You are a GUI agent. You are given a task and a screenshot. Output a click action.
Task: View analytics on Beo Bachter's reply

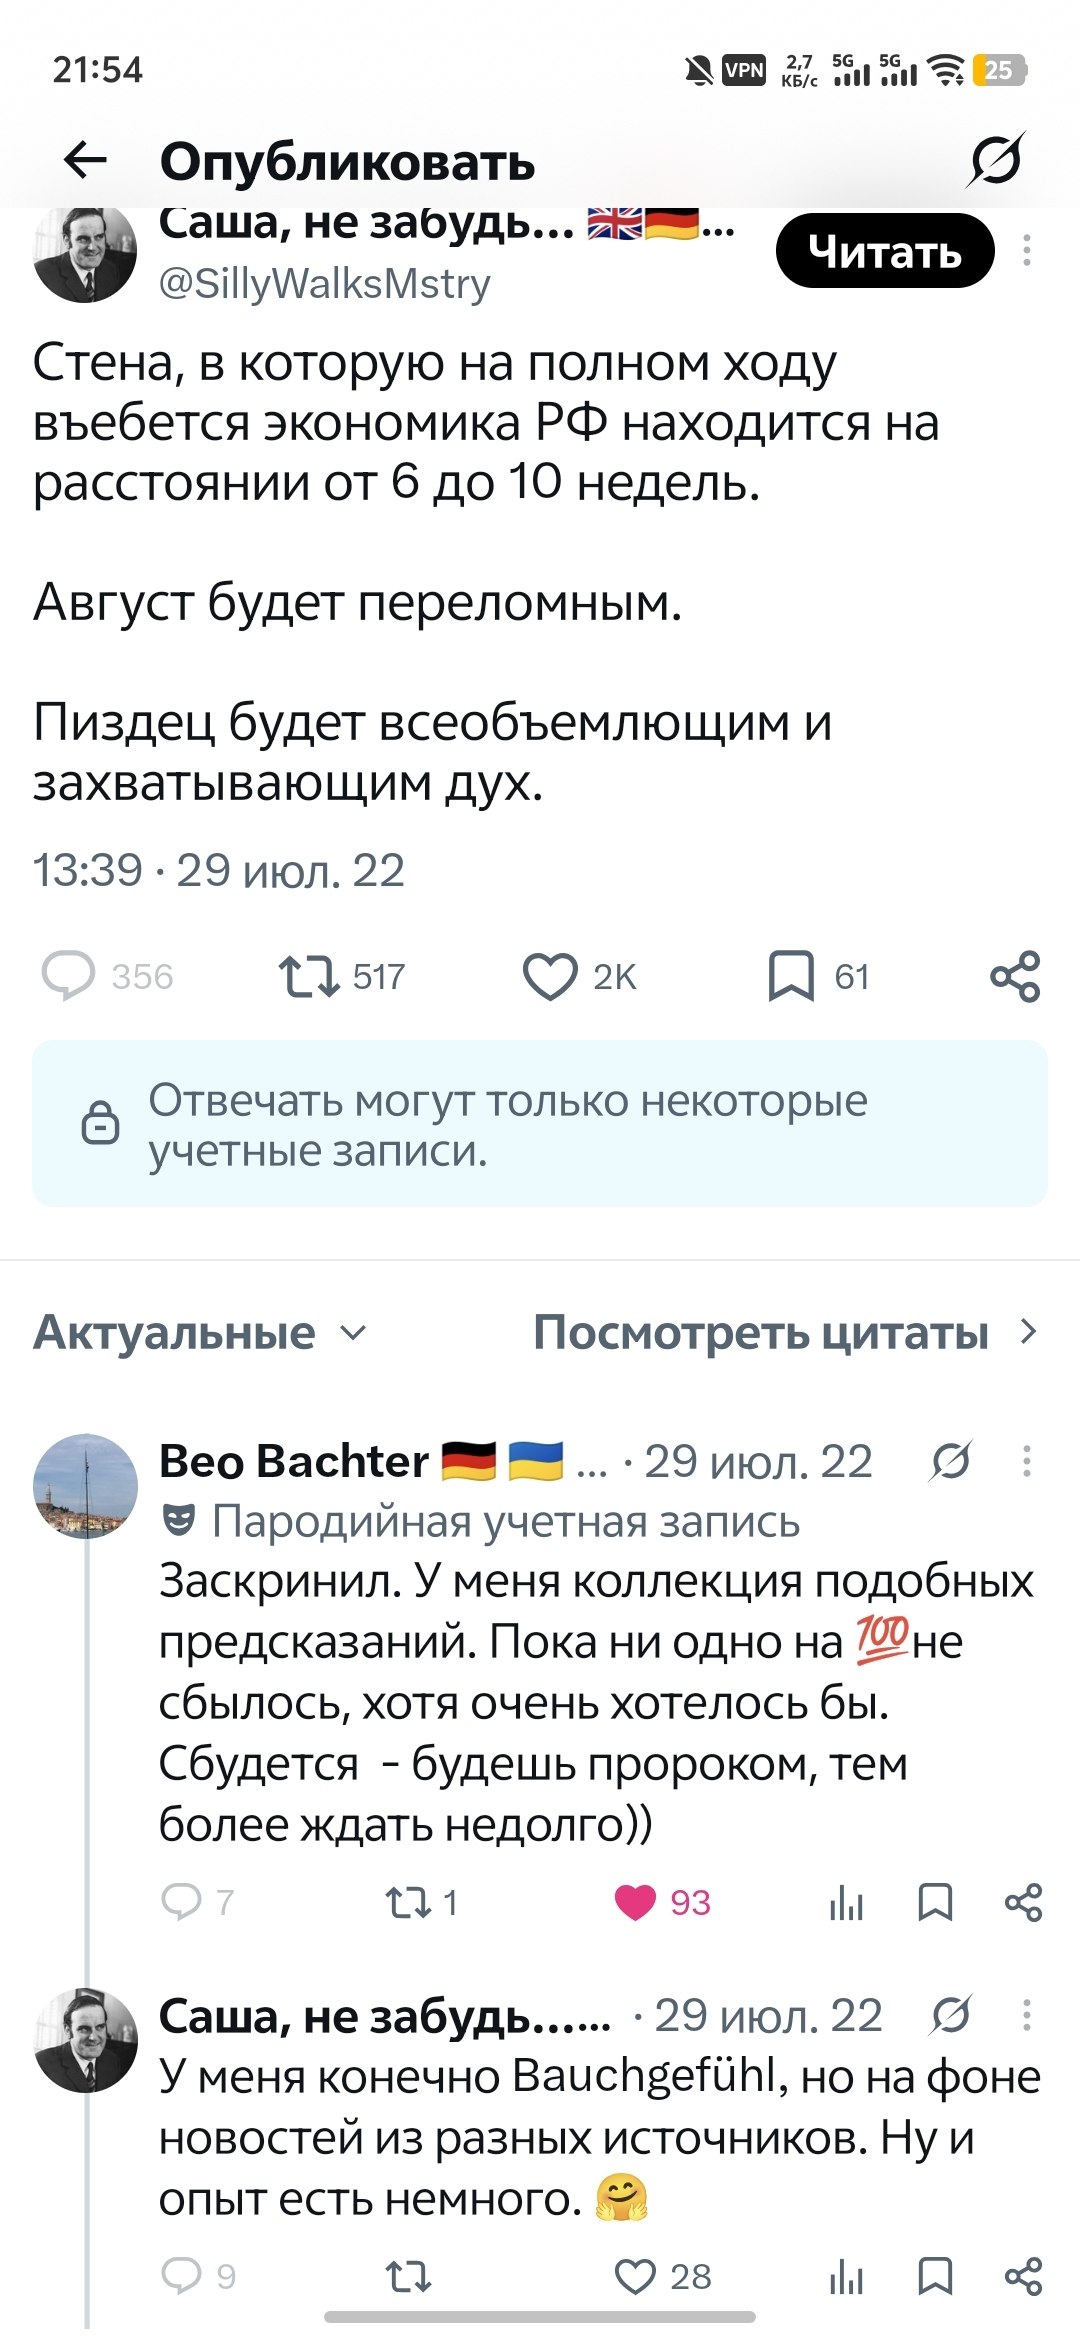846,1902
